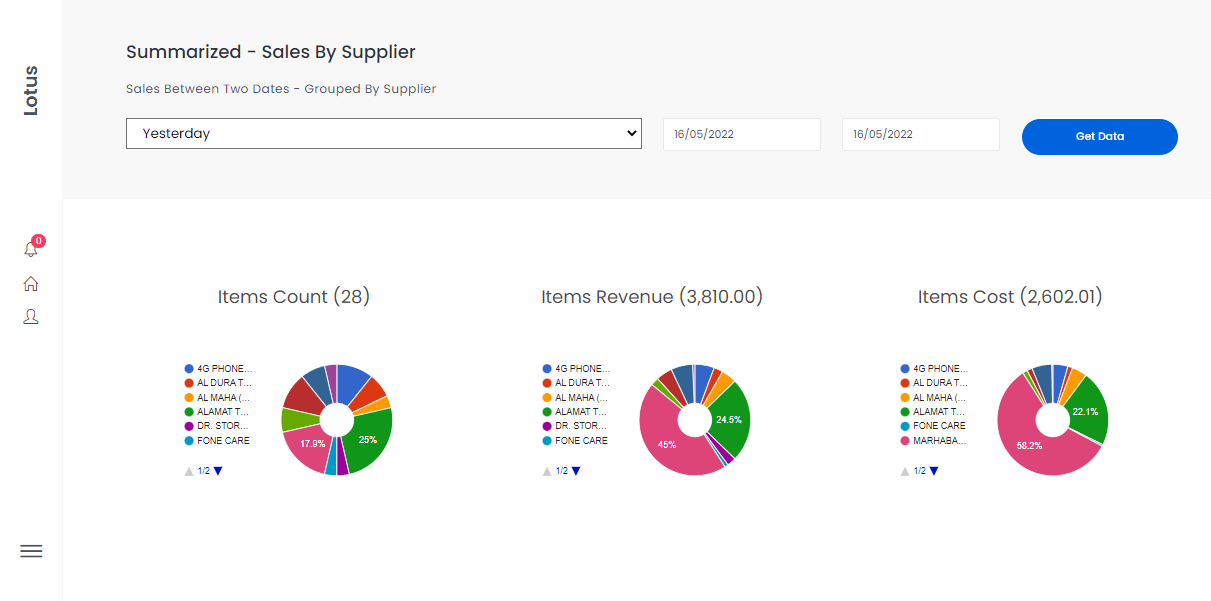
Task: Click AL MAHA legend label in Items Cost
Action: (941, 397)
